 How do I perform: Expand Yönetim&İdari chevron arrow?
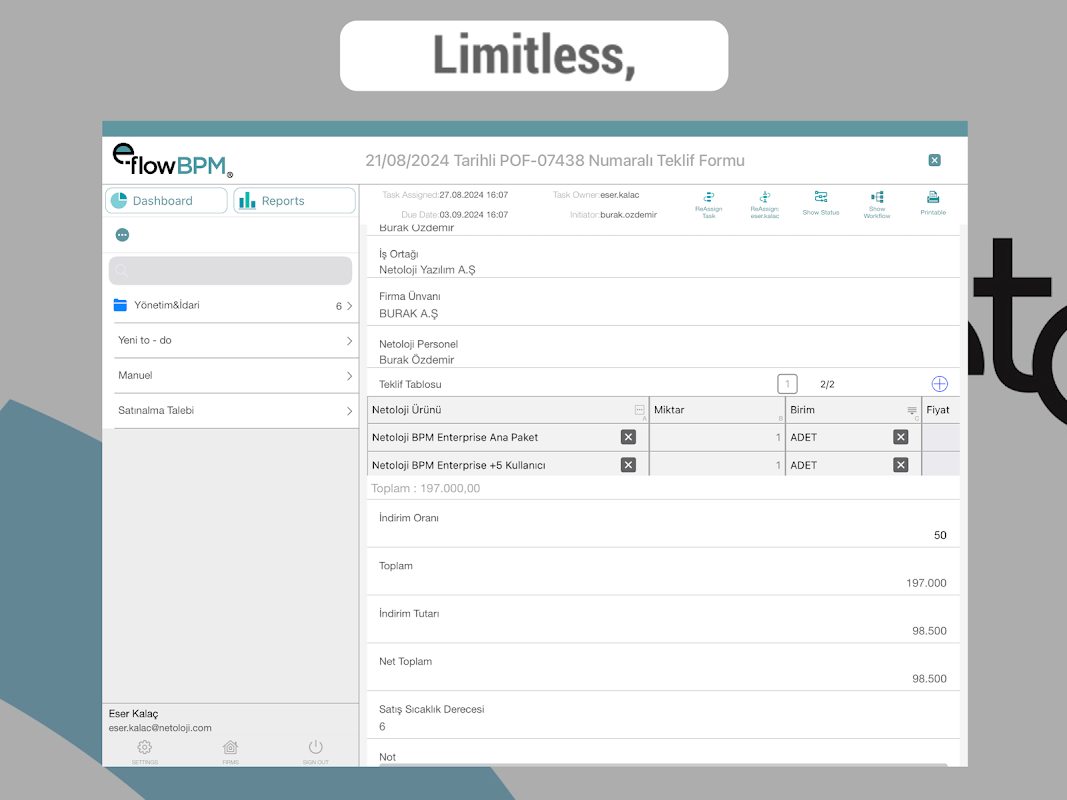(x=349, y=306)
